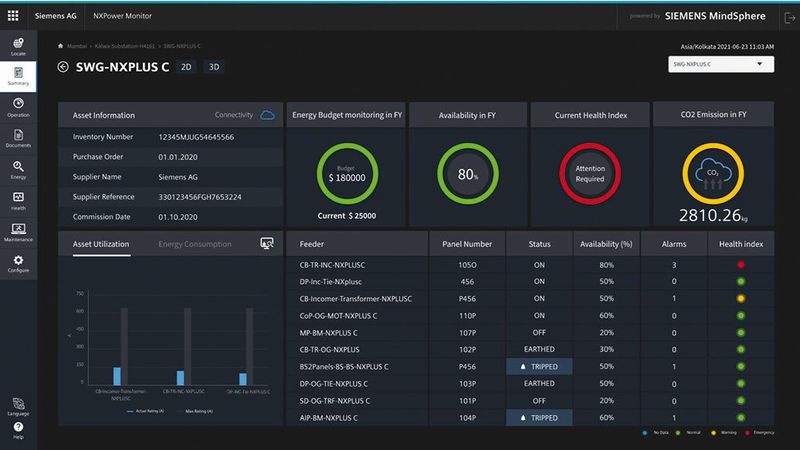Sort by Alarms column header

(674, 244)
